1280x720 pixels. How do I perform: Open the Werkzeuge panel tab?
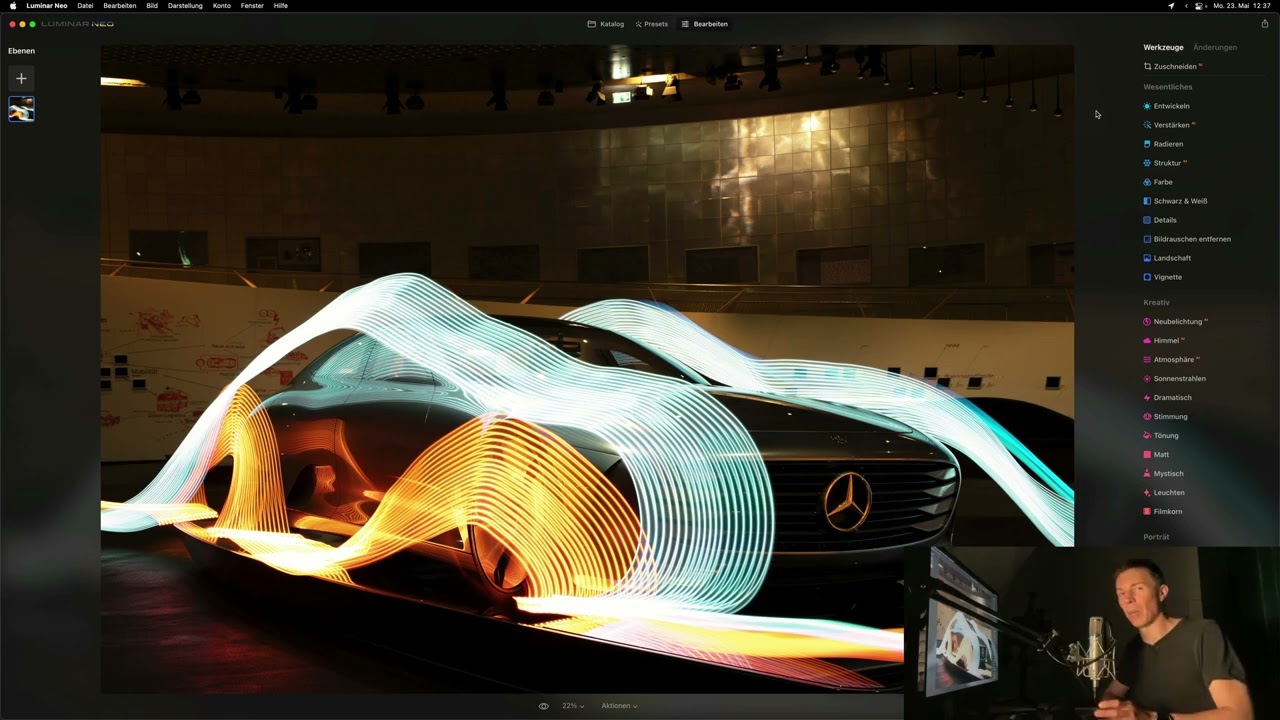pyautogui.click(x=1163, y=47)
